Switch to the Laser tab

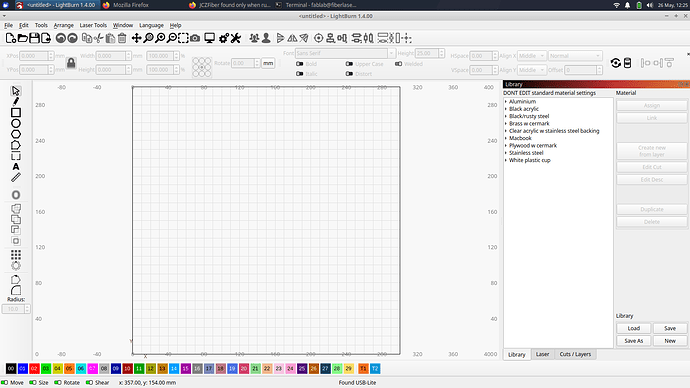click(542, 354)
